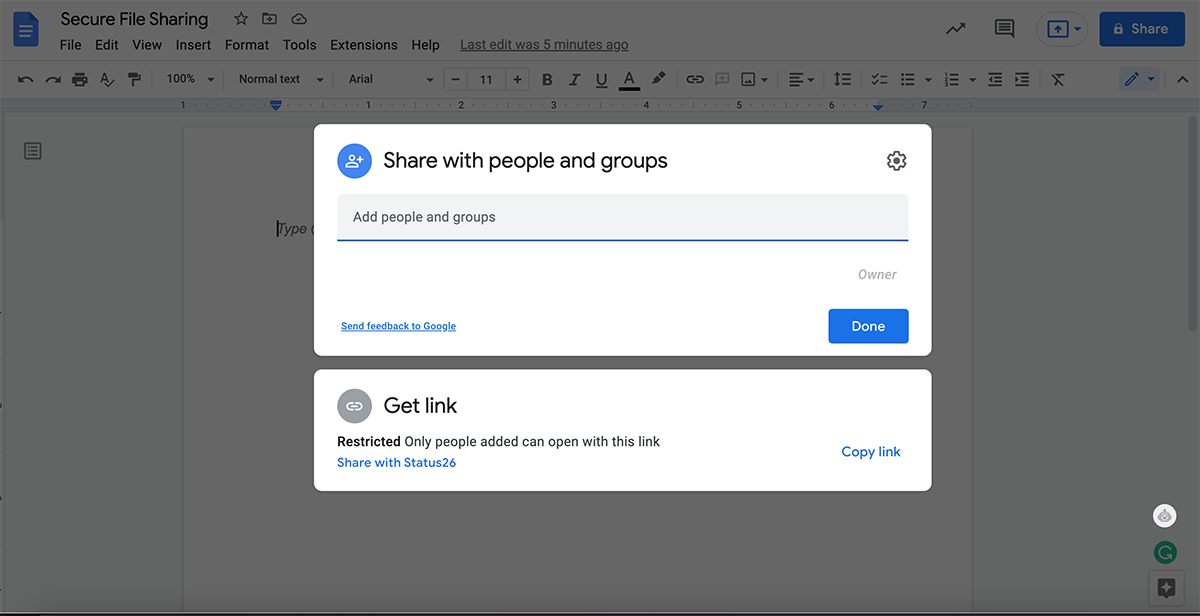Select the paint format tool
Viewport: 1200px width, 616px height.
(134, 79)
